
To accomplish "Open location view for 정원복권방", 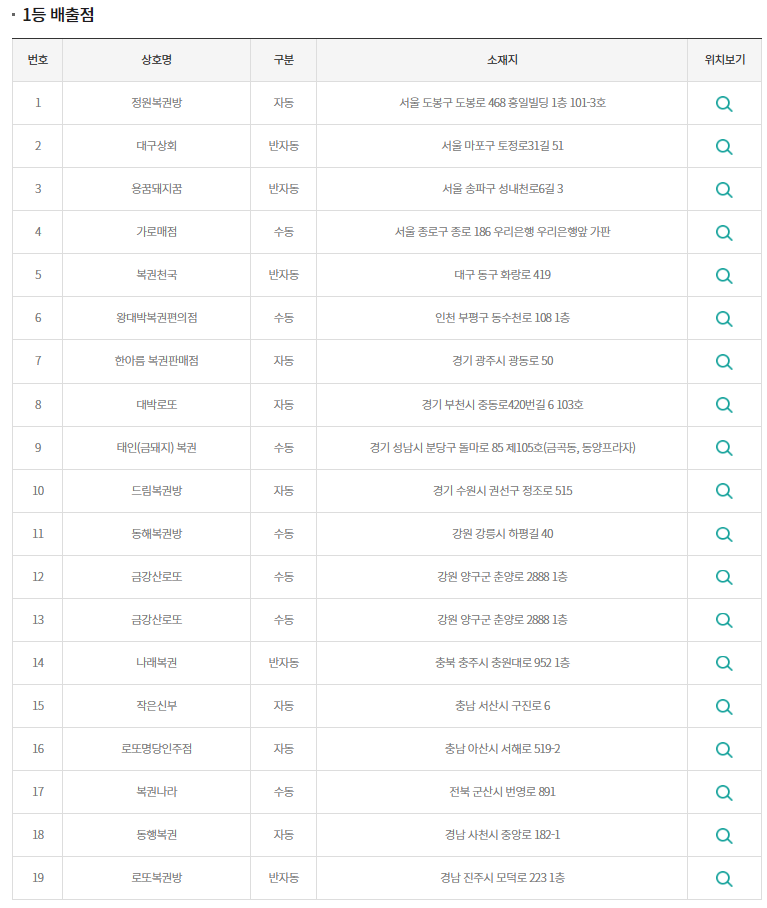I will tap(724, 103).
